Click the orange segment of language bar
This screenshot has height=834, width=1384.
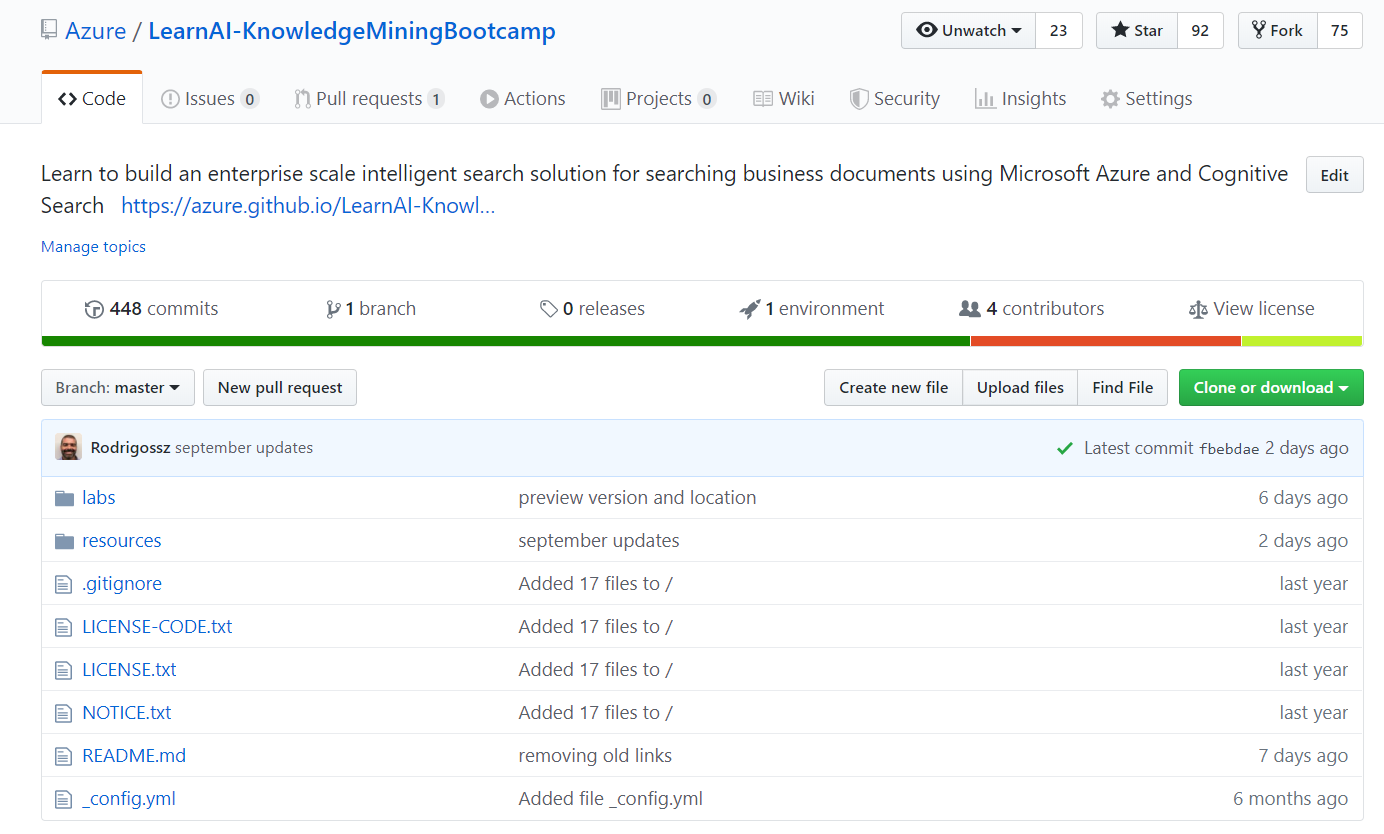[x=1106, y=341]
